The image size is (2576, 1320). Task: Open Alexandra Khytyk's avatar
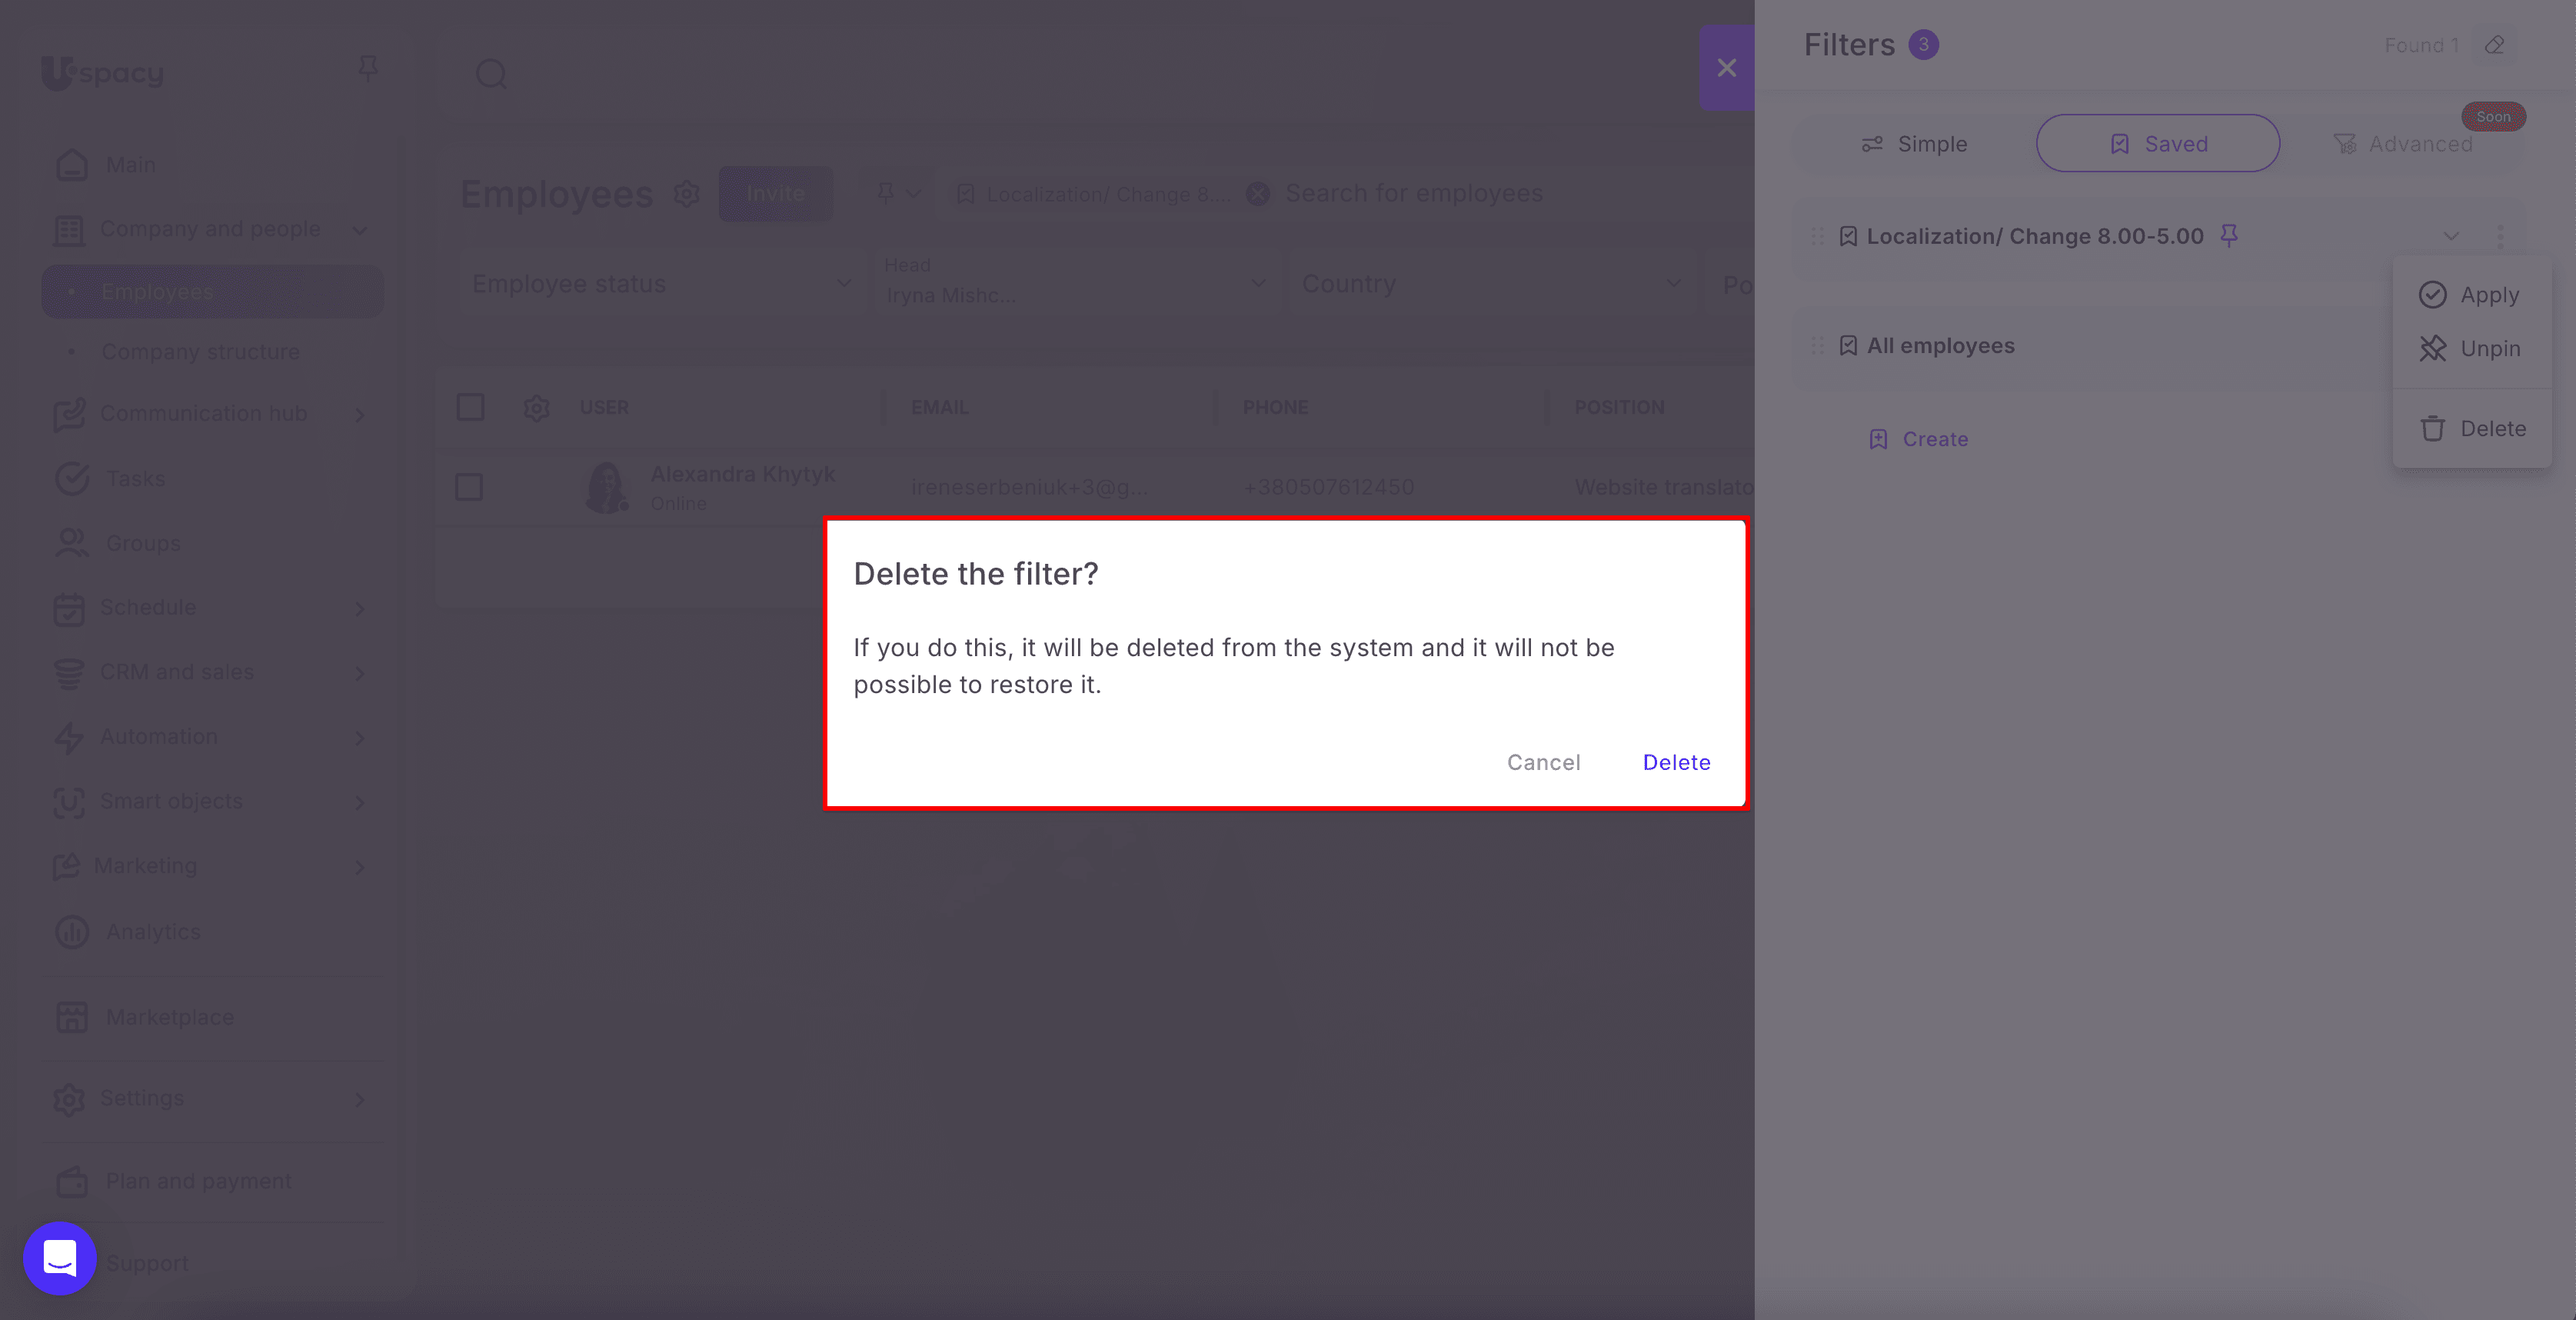point(606,487)
